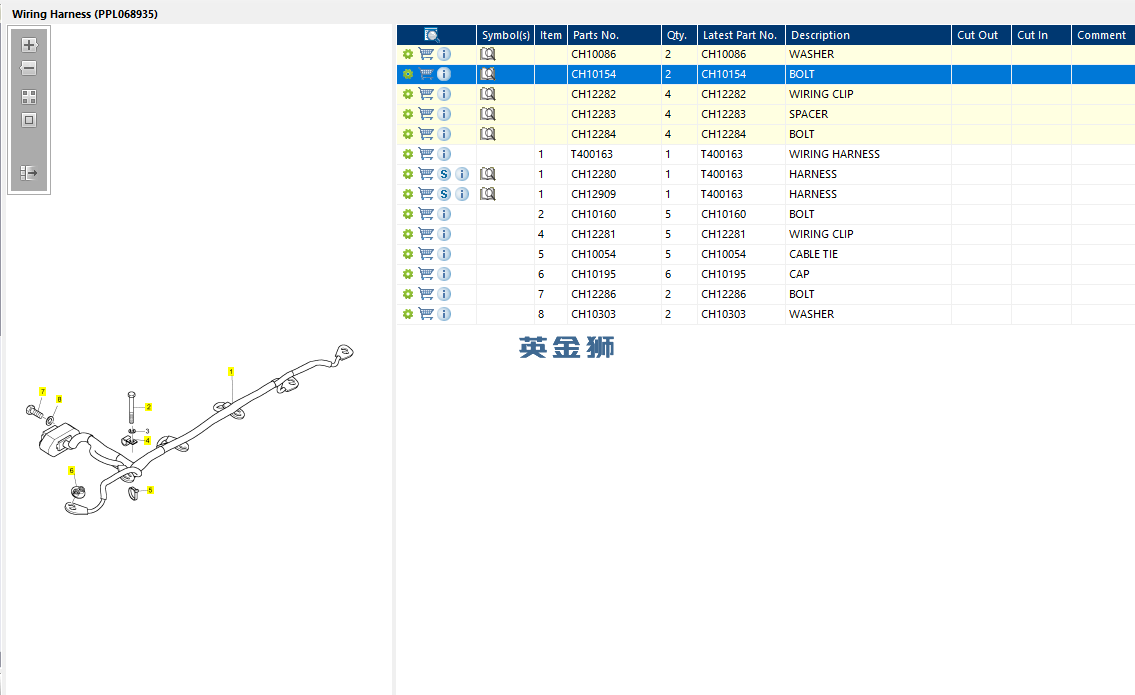Show info for CH10086 washer
The image size is (1135, 695).
[444, 54]
